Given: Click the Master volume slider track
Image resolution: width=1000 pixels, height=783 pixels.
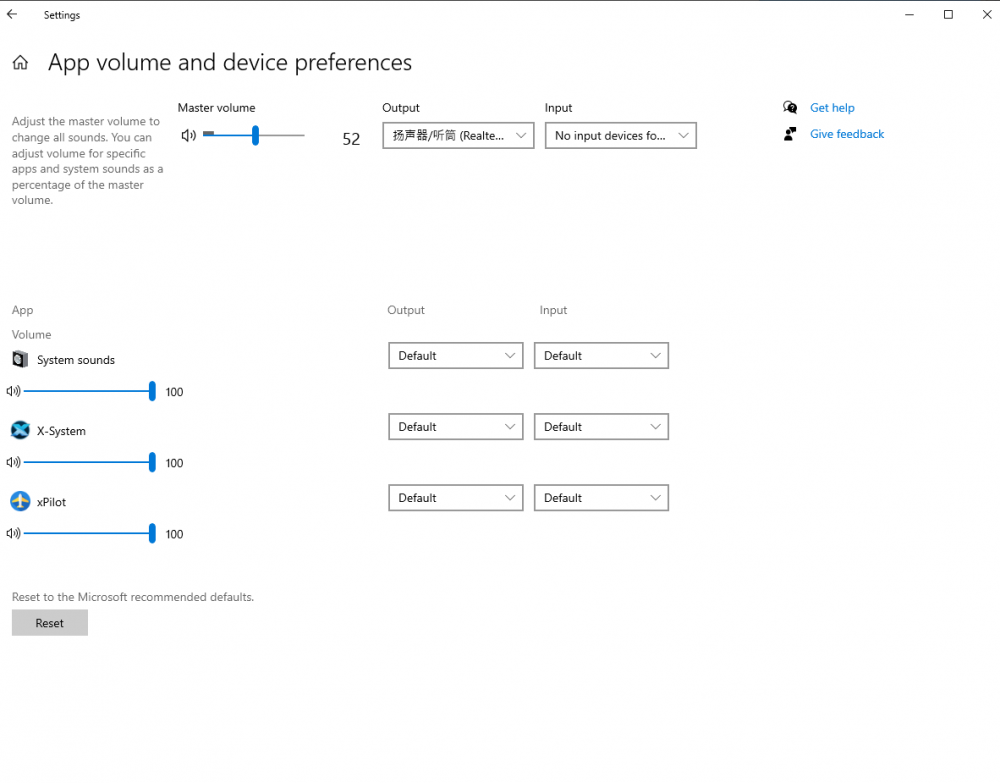Looking at the screenshot, I should pyautogui.click(x=254, y=135).
